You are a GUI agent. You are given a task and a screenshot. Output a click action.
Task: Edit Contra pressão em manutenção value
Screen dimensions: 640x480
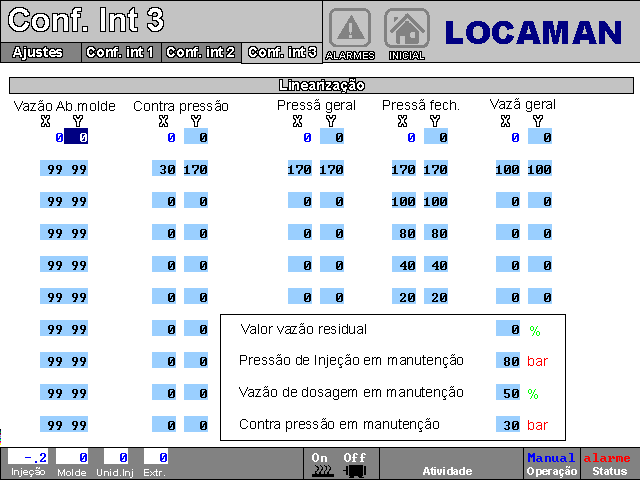[x=509, y=425]
